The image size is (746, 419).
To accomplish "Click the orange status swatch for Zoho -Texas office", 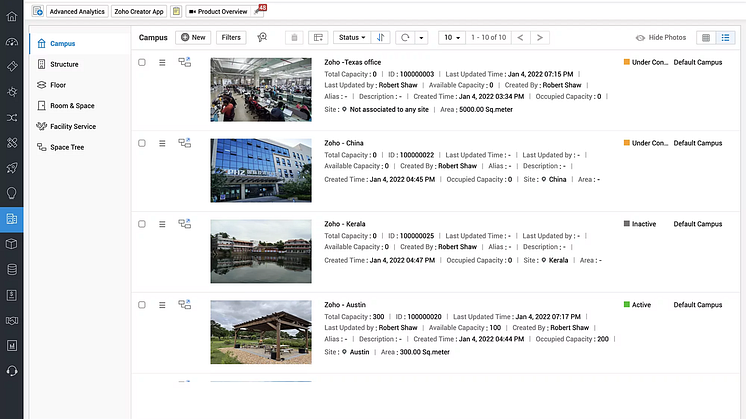I will [627, 62].
